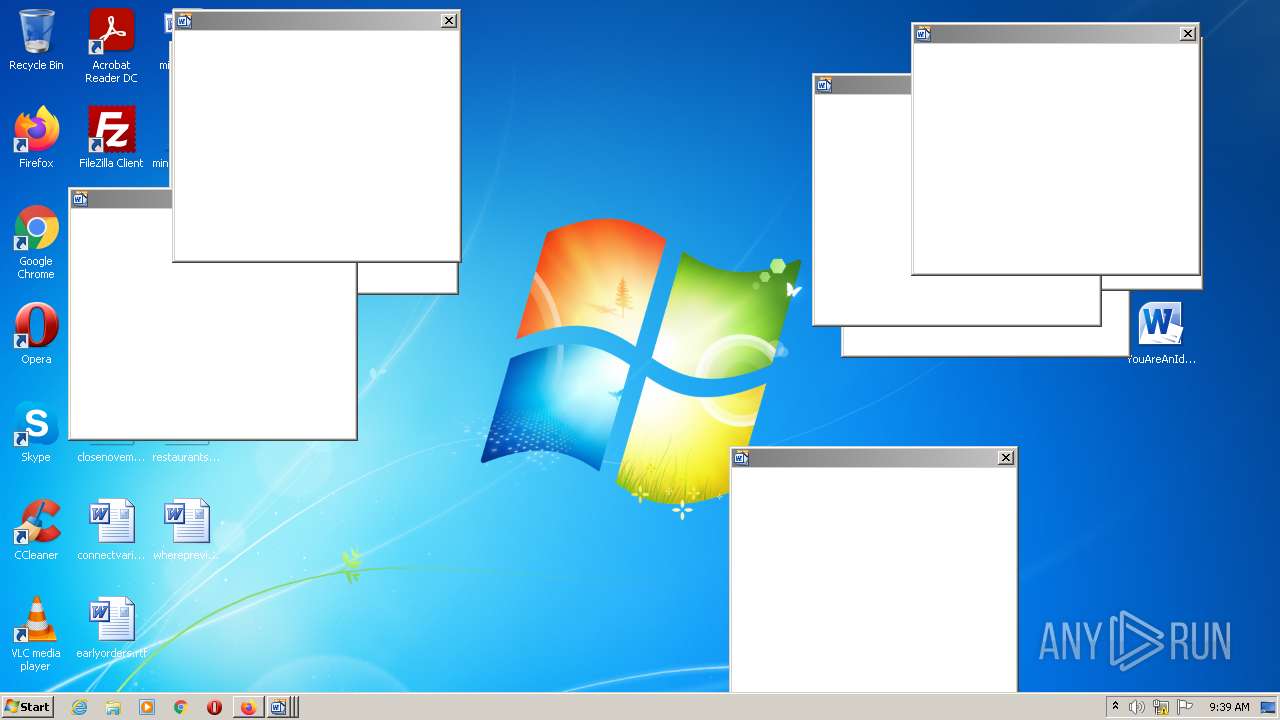Open the Recycle Bin desktop icon
The image size is (1280, 720).
(36, 40)
